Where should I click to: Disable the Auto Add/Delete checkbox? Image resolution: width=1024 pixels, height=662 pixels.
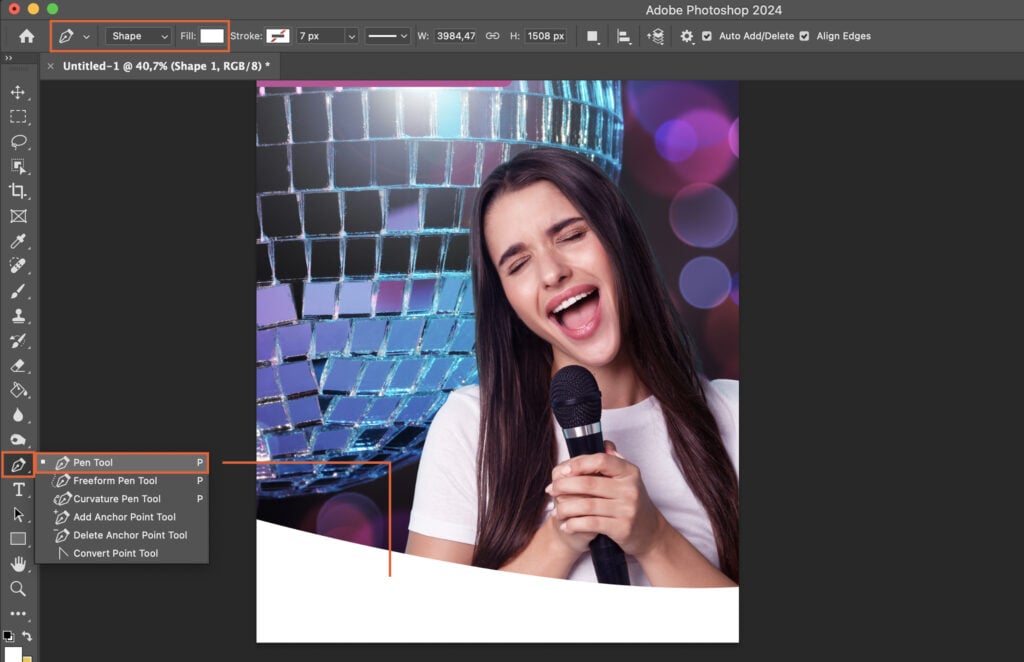[709, 35]
